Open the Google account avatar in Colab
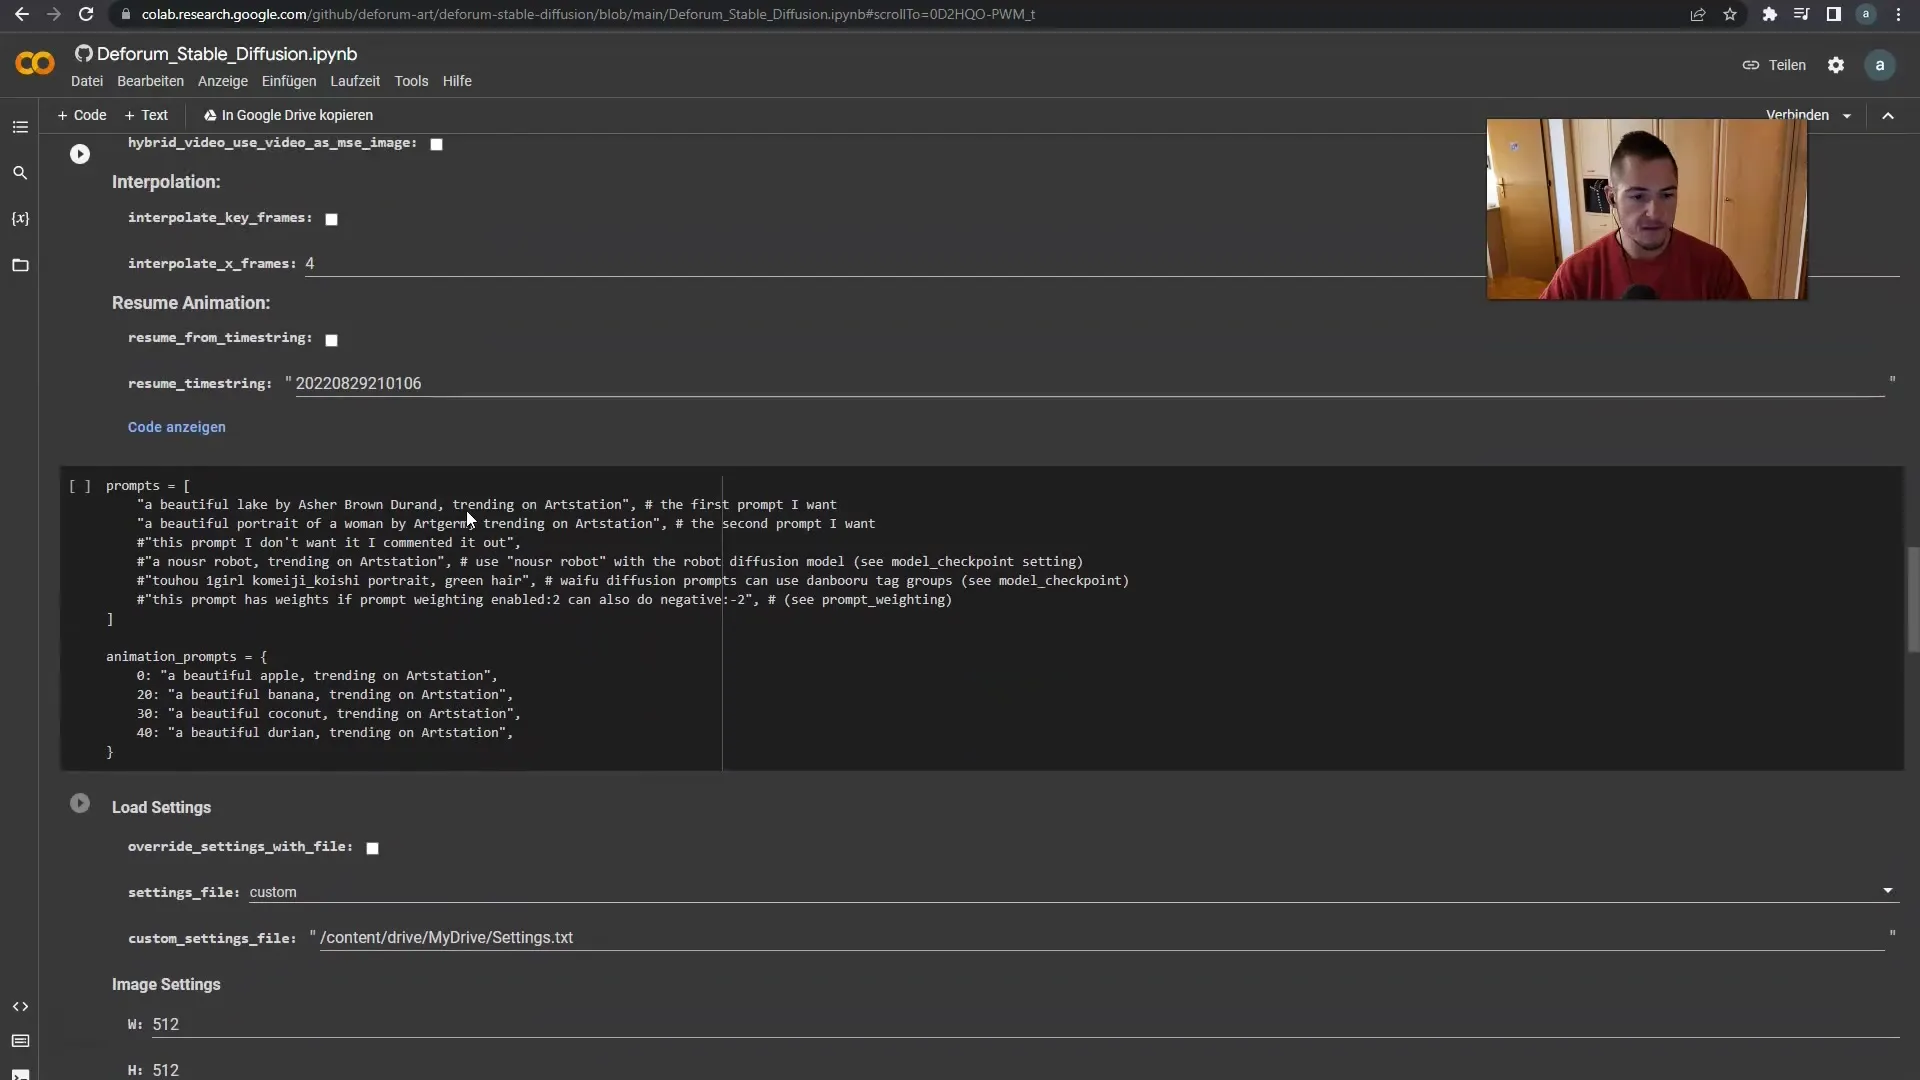Image resolution: width=1920 pixels, height=1080 pixels. (1880, 65)
